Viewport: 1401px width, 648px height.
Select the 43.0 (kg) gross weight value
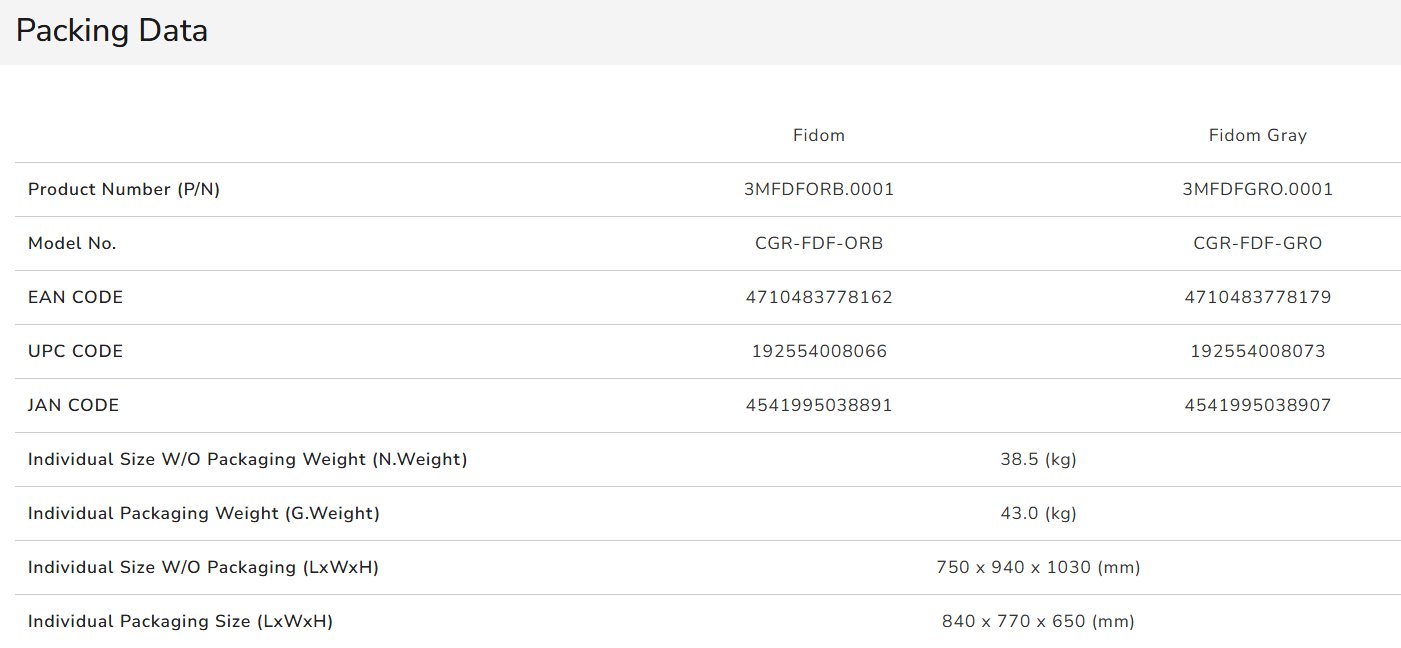[1038, 513]
